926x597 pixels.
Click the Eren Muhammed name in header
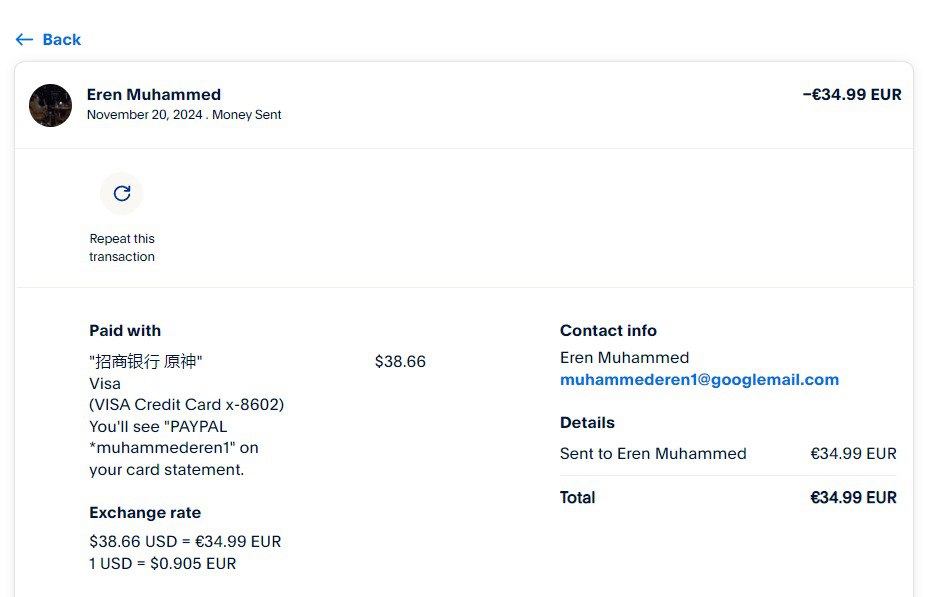click(x=154, y=95)
